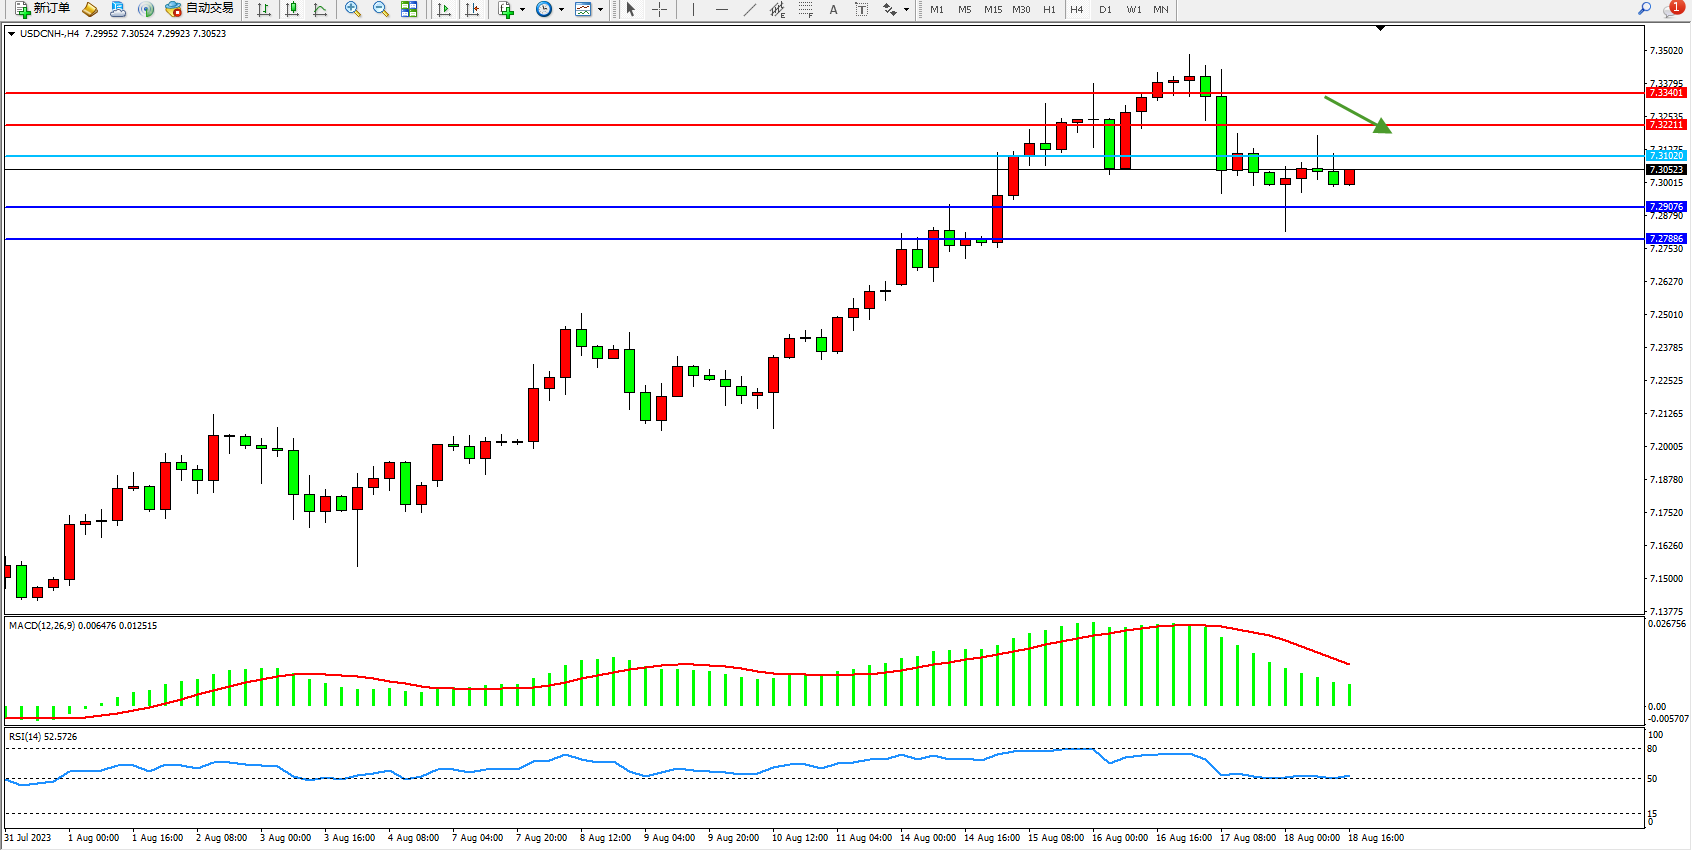1692x851 pixels.
Task: Switch to the D1 timeframe
Action: click(x=1105, y=9)
